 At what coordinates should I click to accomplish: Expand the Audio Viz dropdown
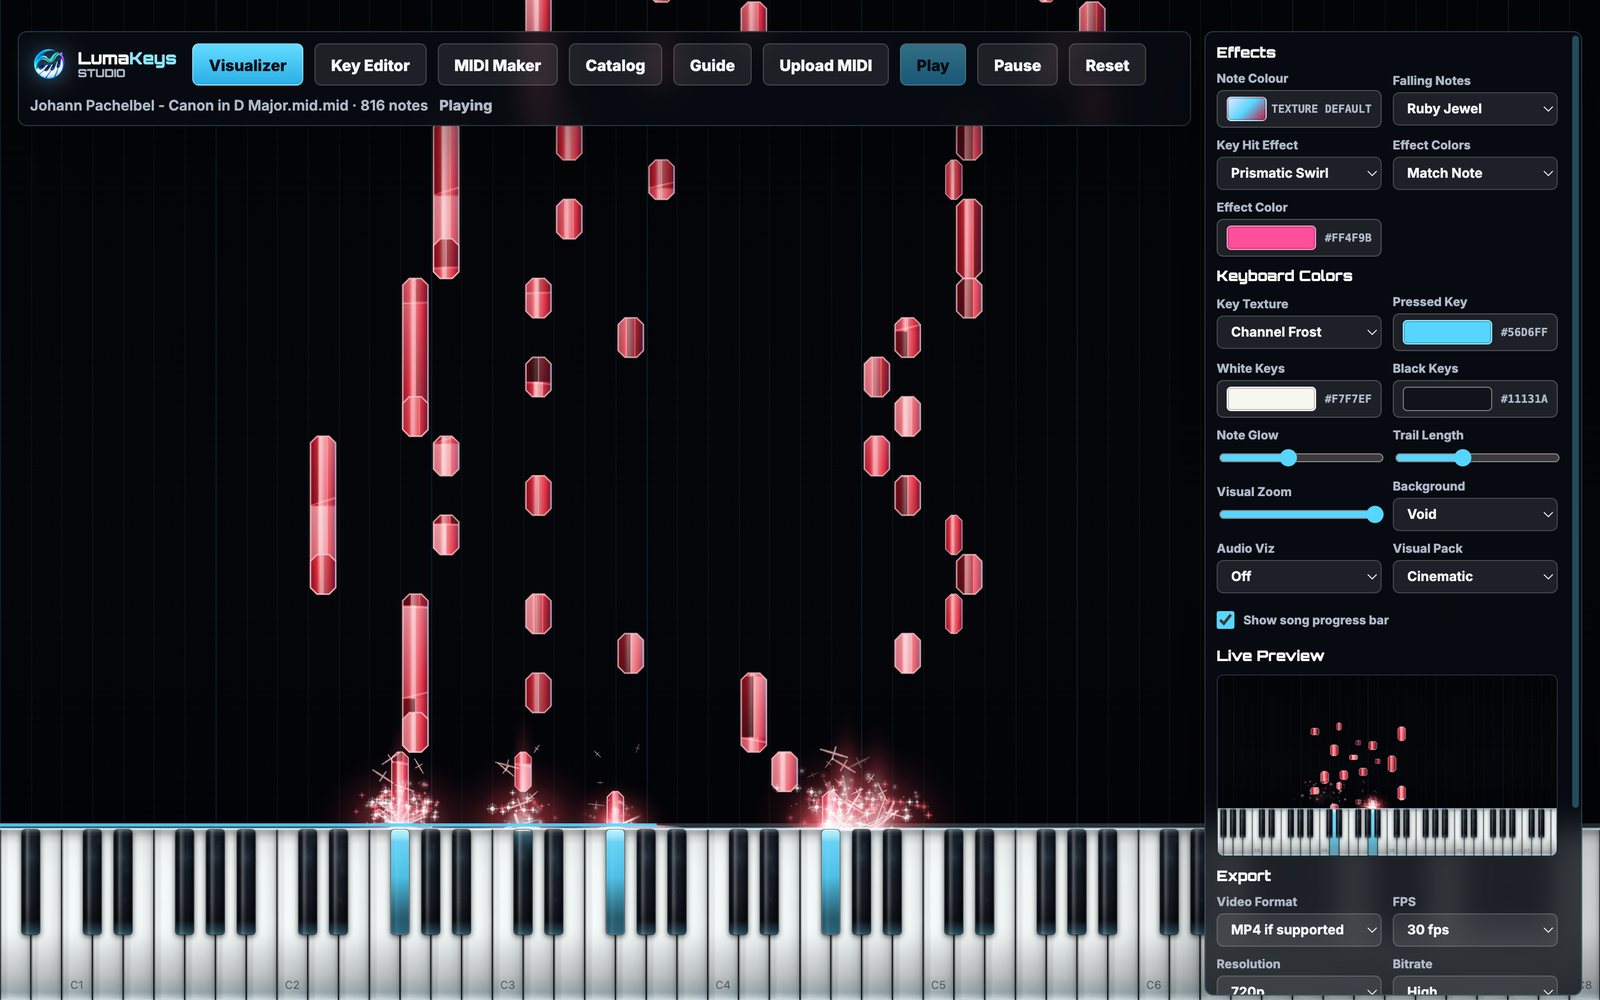coord(1299,576)
